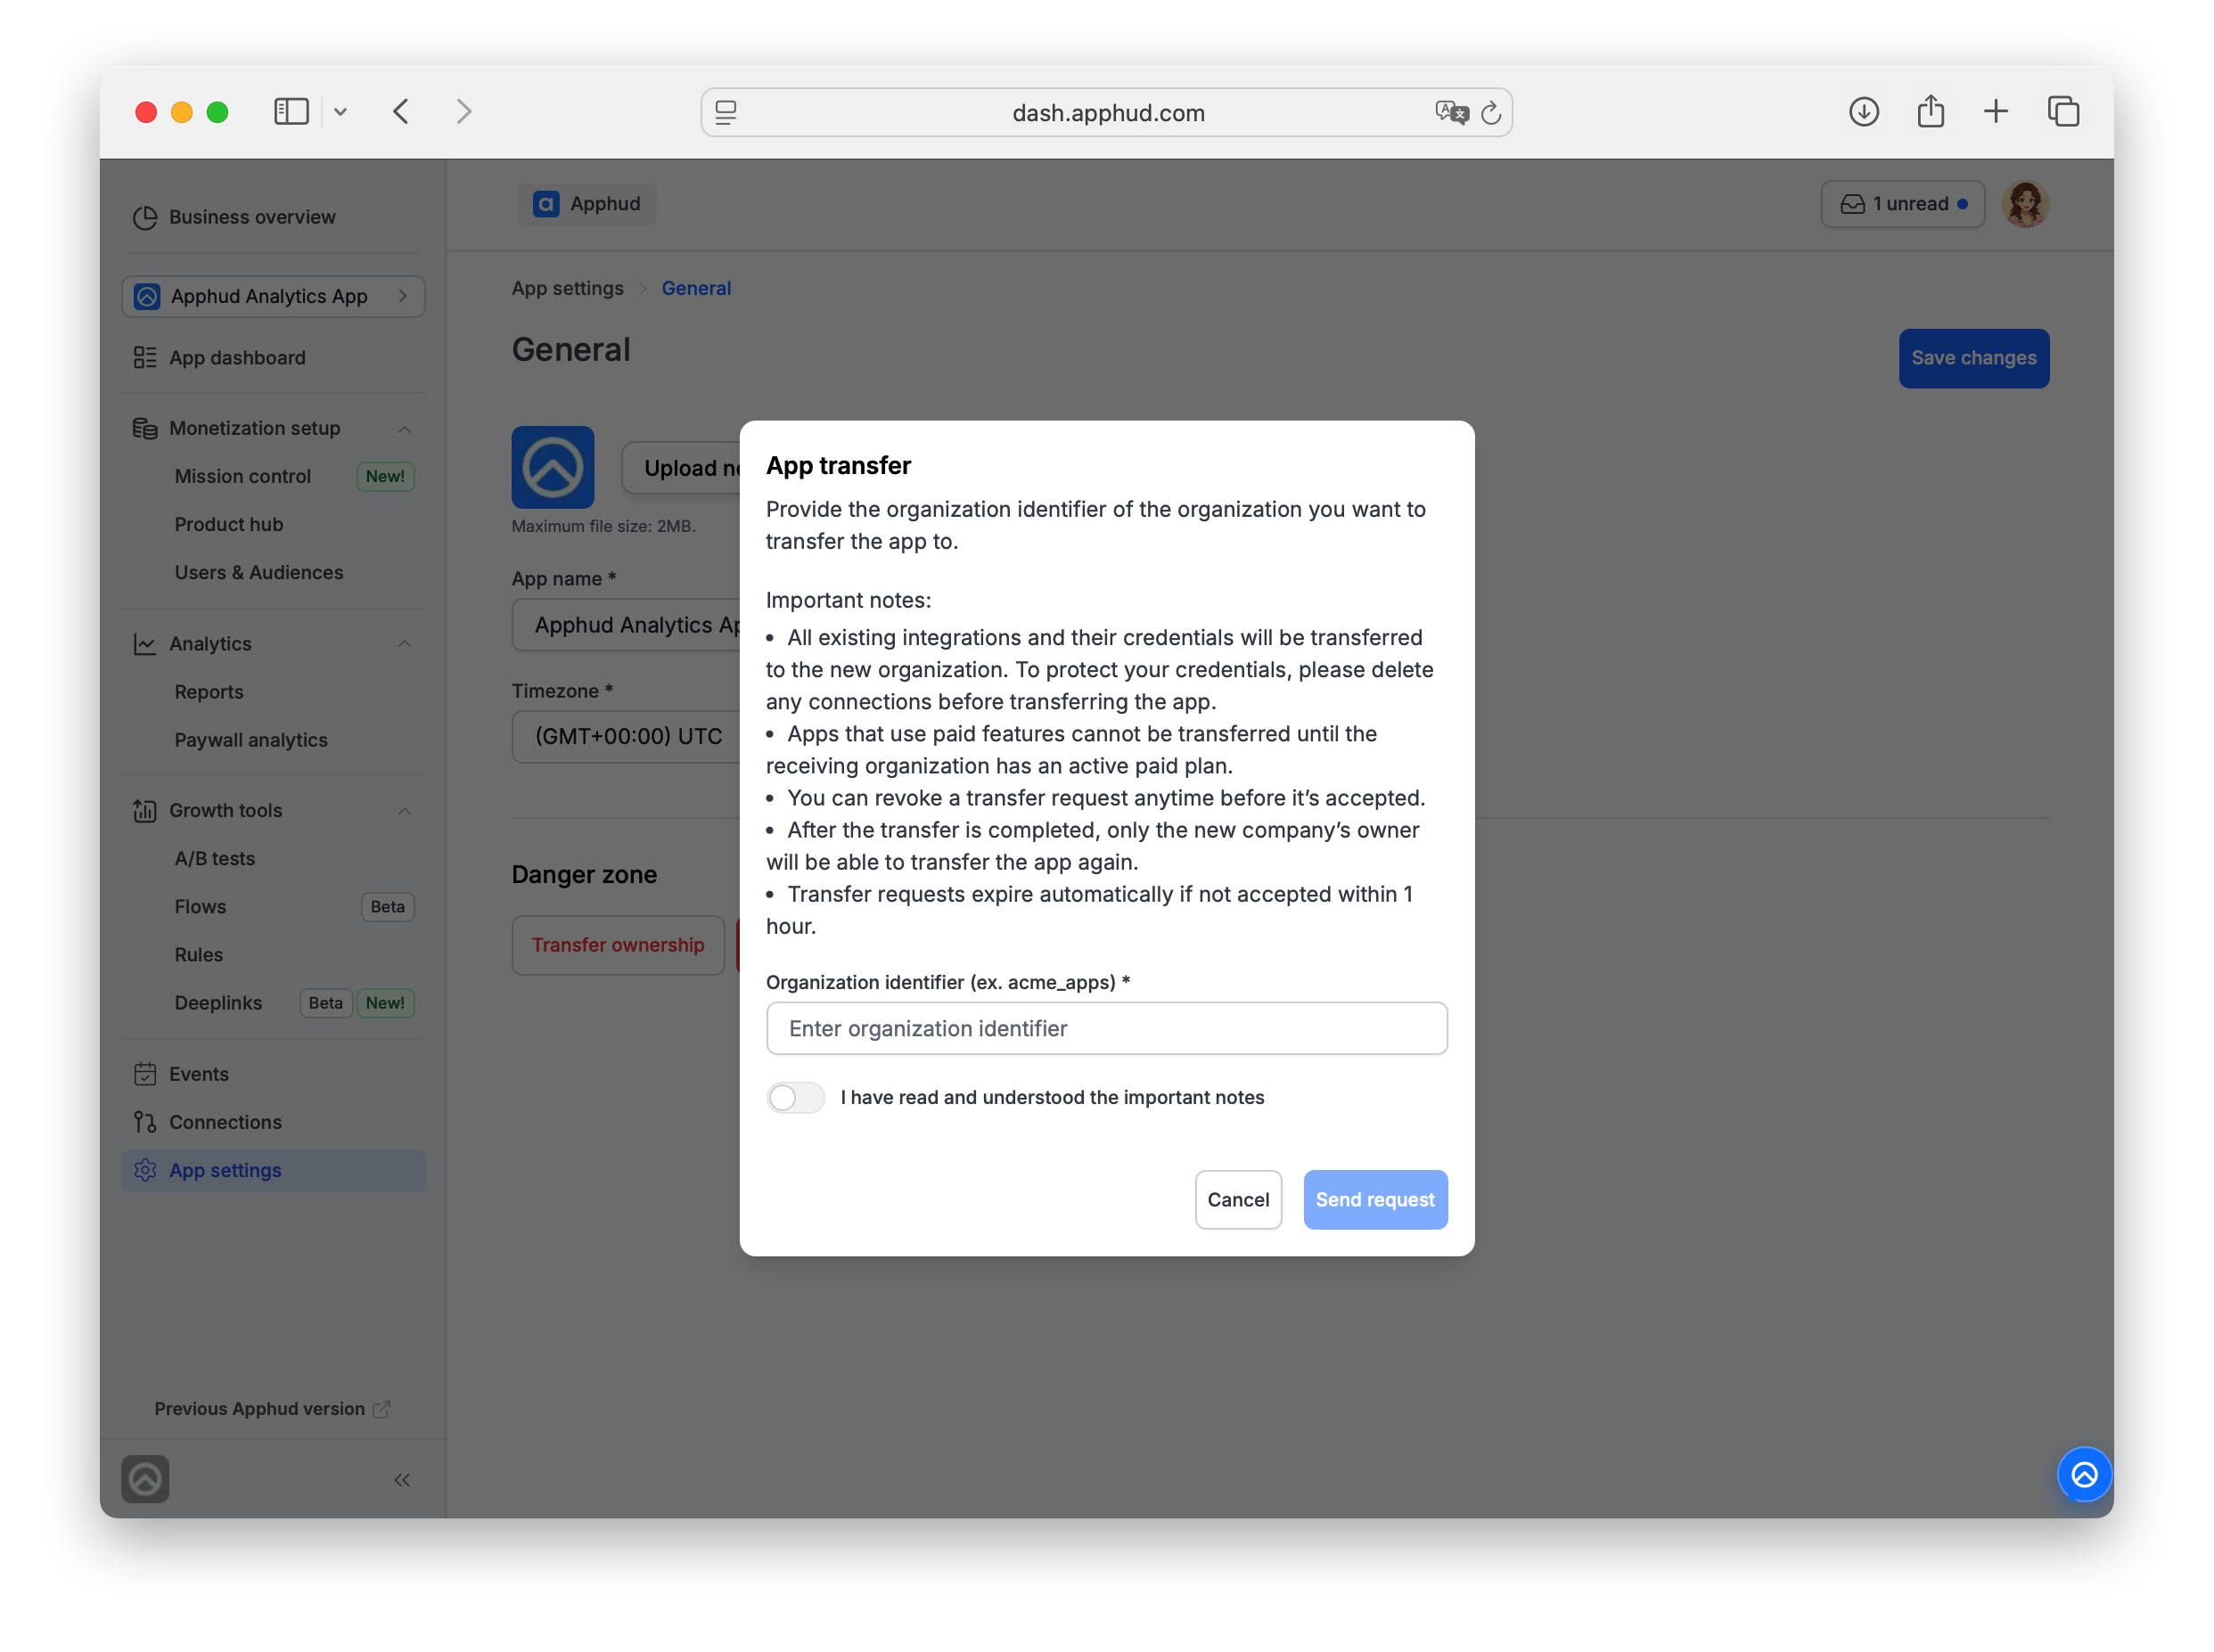The width and height of the screenshot is (2214, 1652).
Task: Click the external link icon near Previous version
Action: (x=381, y=1409)
